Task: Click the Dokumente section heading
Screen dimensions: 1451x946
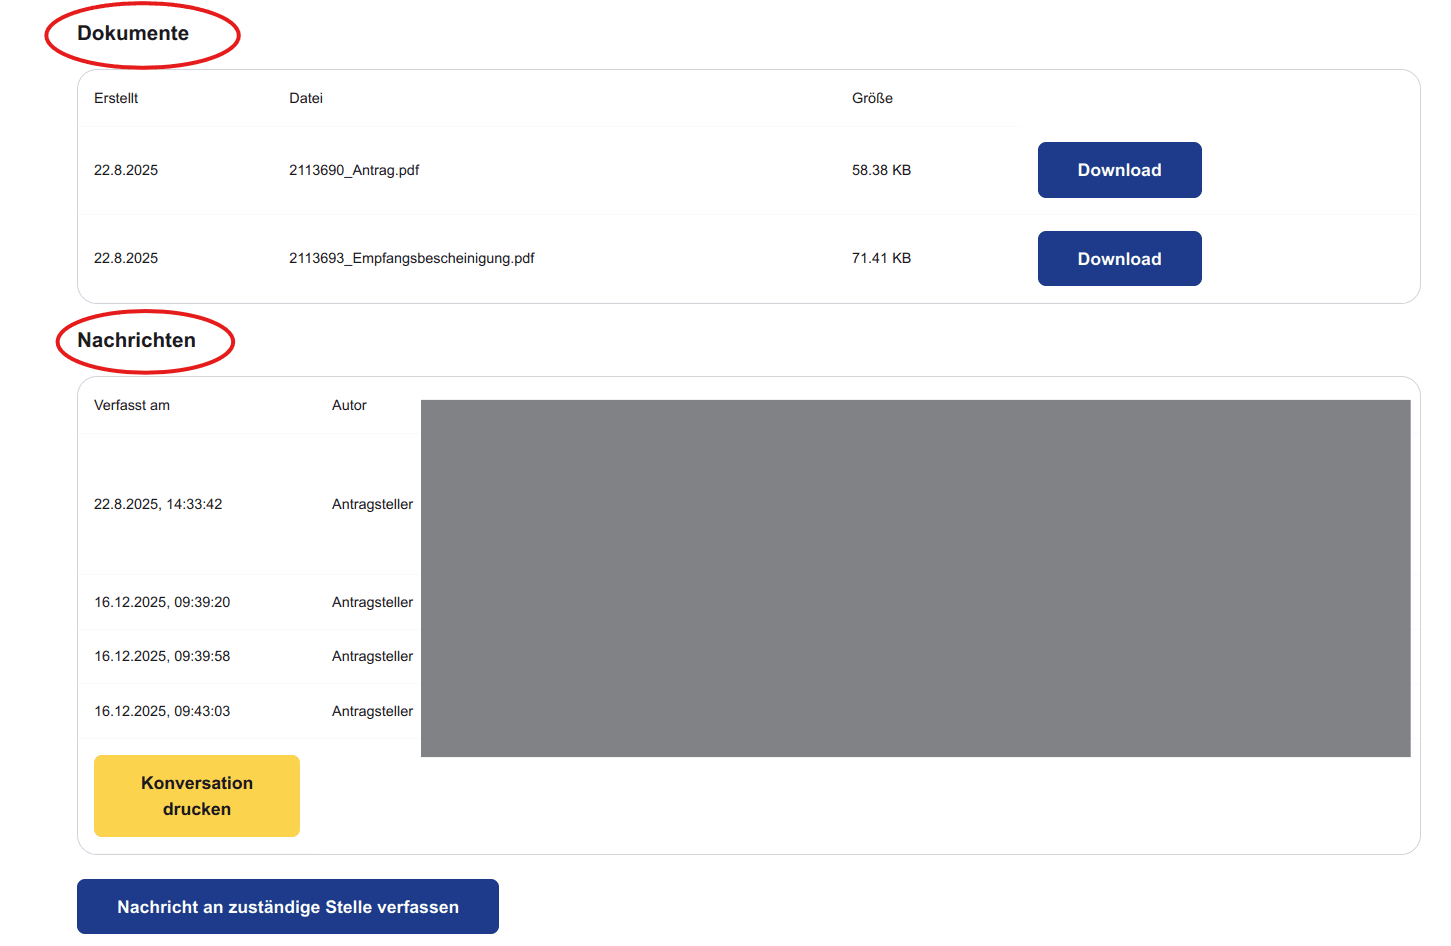Action: point(133,33)
